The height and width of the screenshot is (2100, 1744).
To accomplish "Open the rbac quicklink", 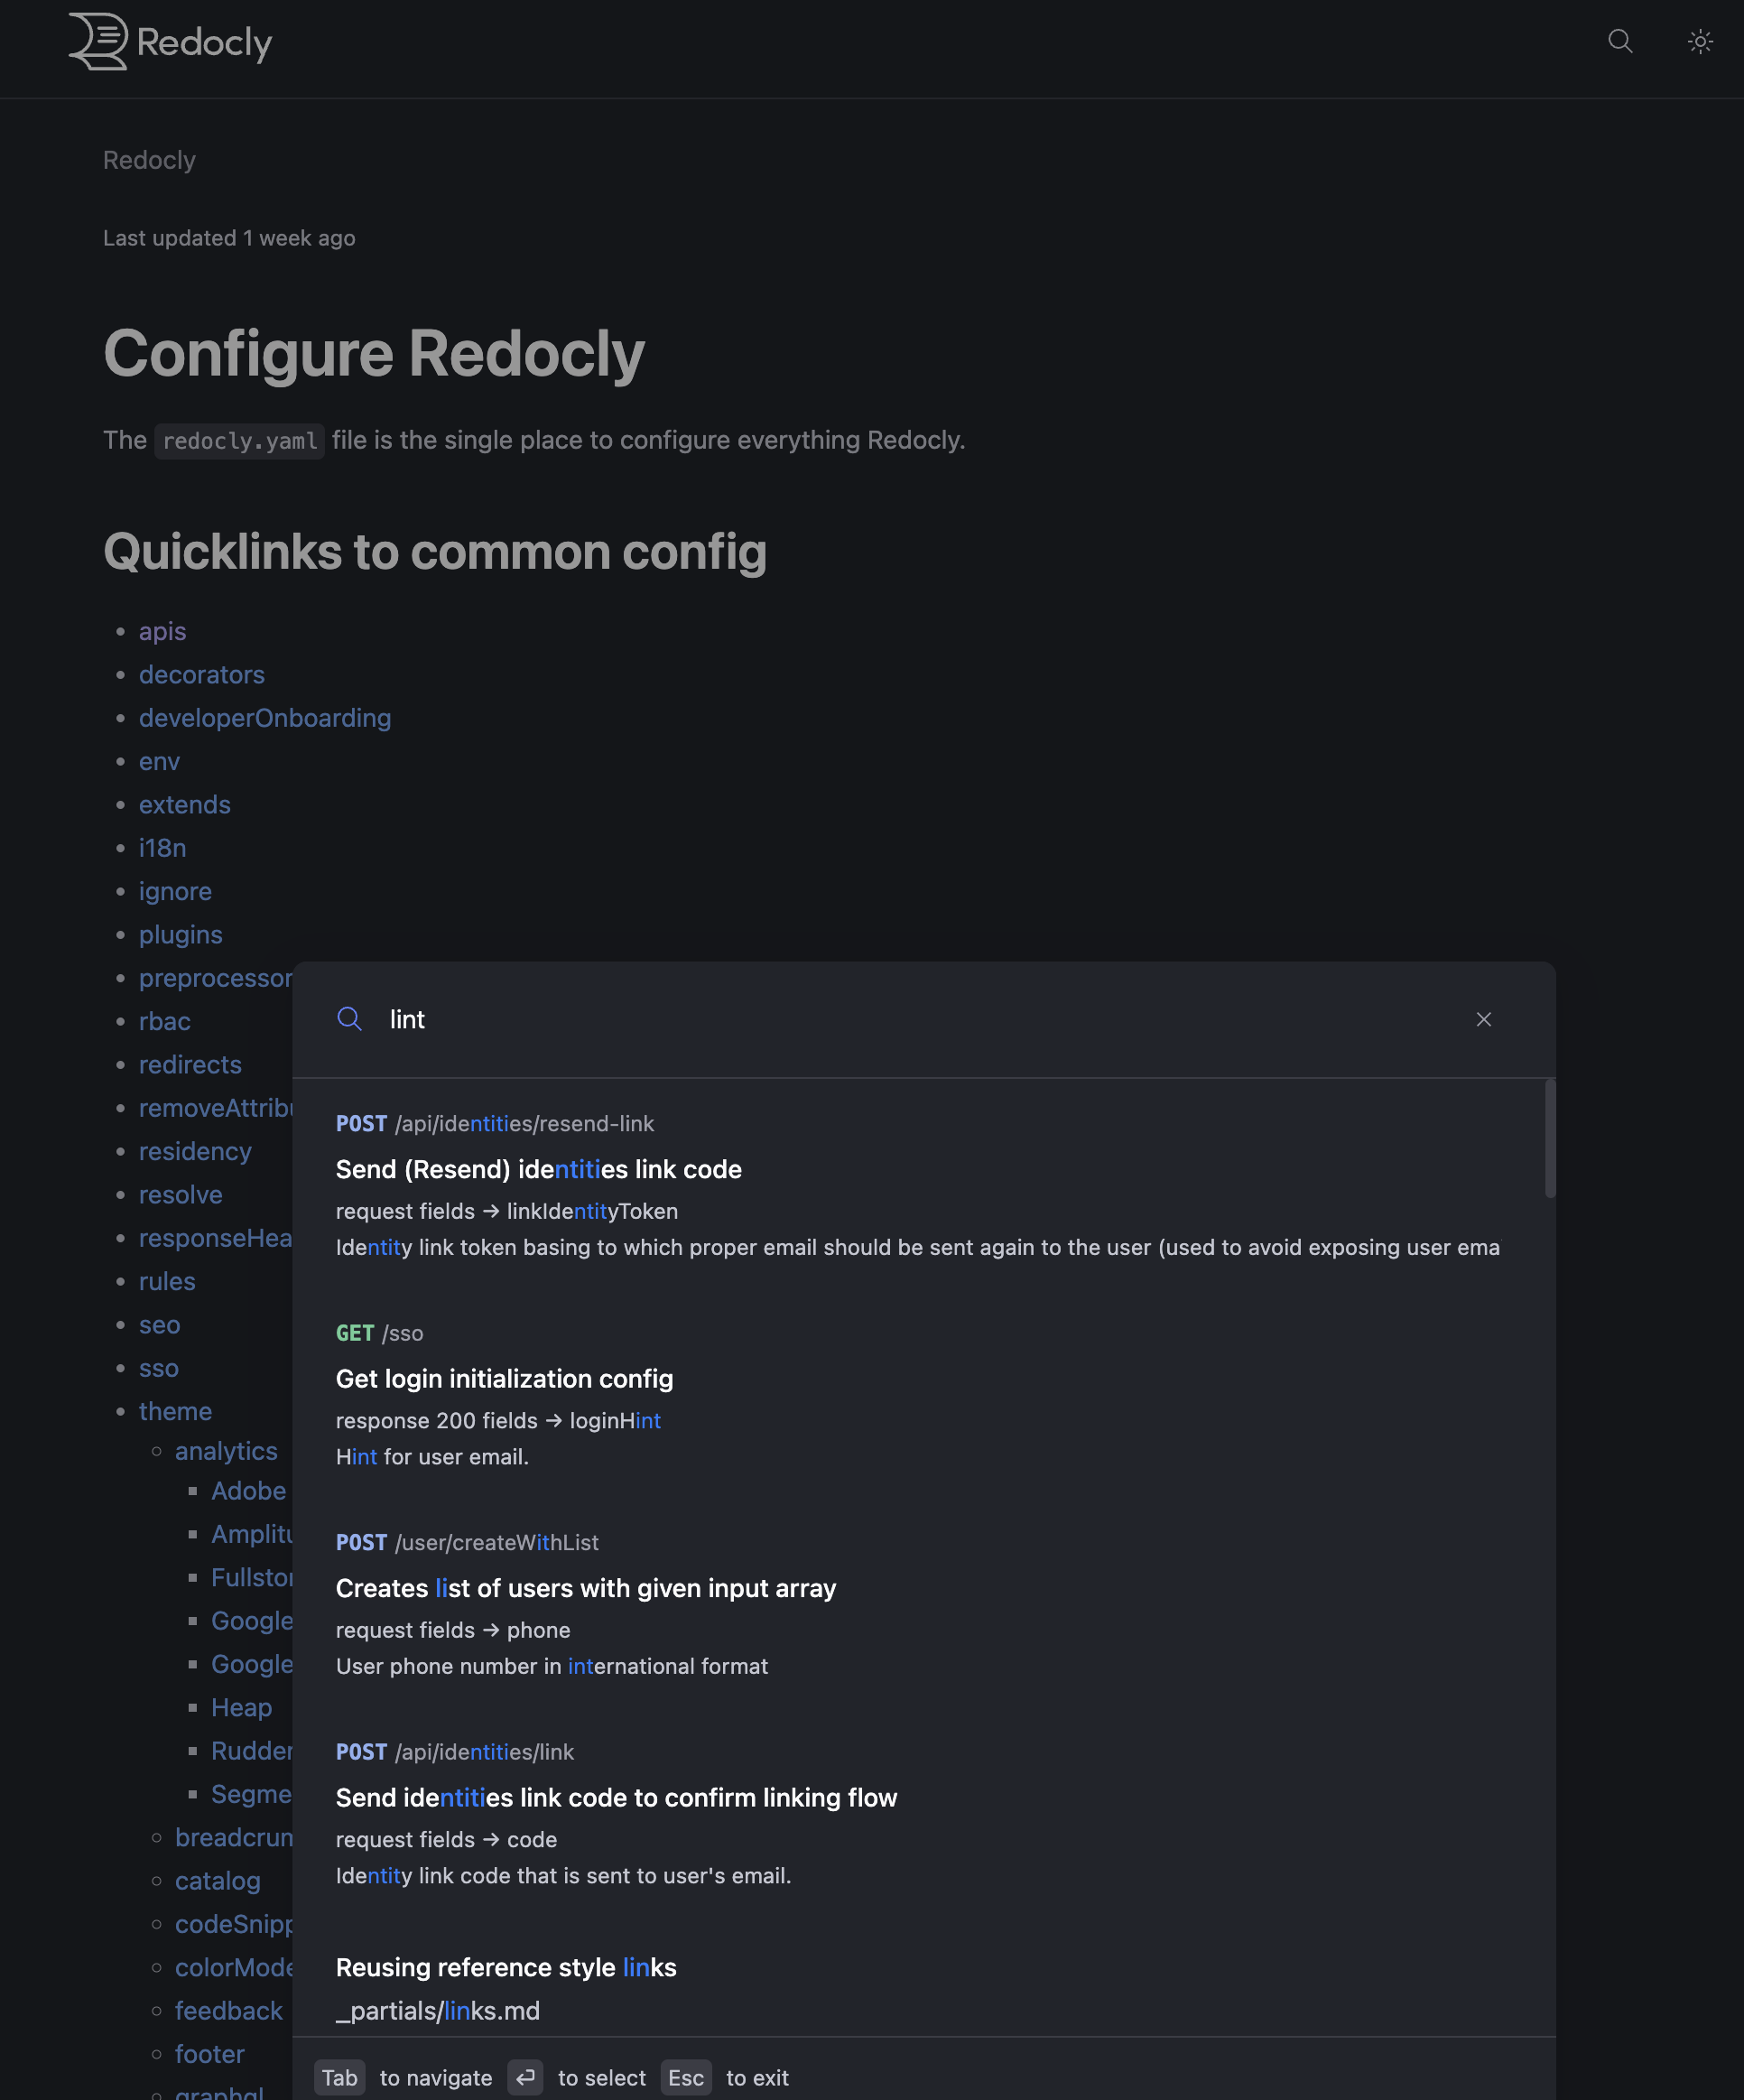I will [165, 1021].
